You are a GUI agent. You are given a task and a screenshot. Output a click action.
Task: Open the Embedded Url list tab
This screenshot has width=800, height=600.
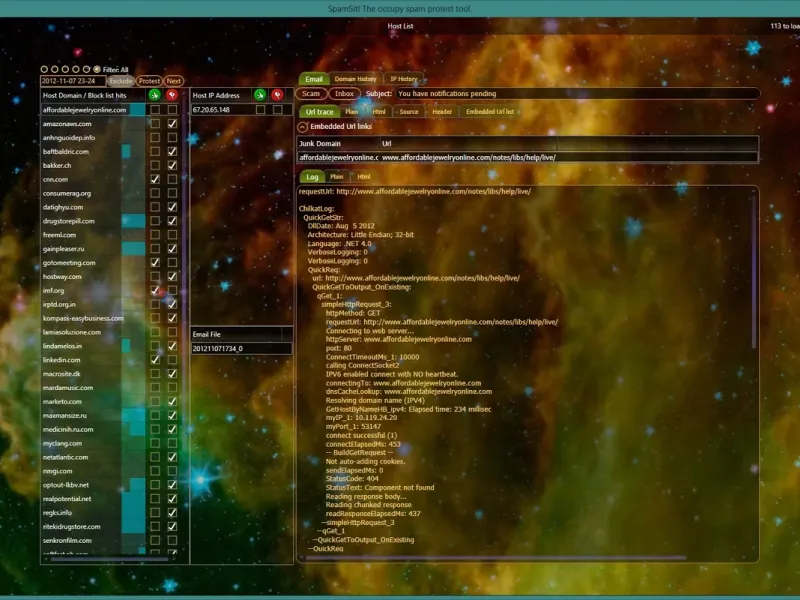pos(490,112)
